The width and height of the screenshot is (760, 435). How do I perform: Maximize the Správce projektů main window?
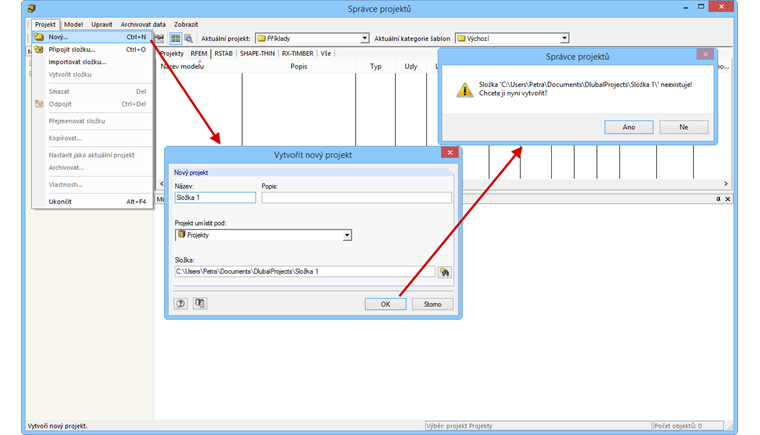click(x=701, y=7)
